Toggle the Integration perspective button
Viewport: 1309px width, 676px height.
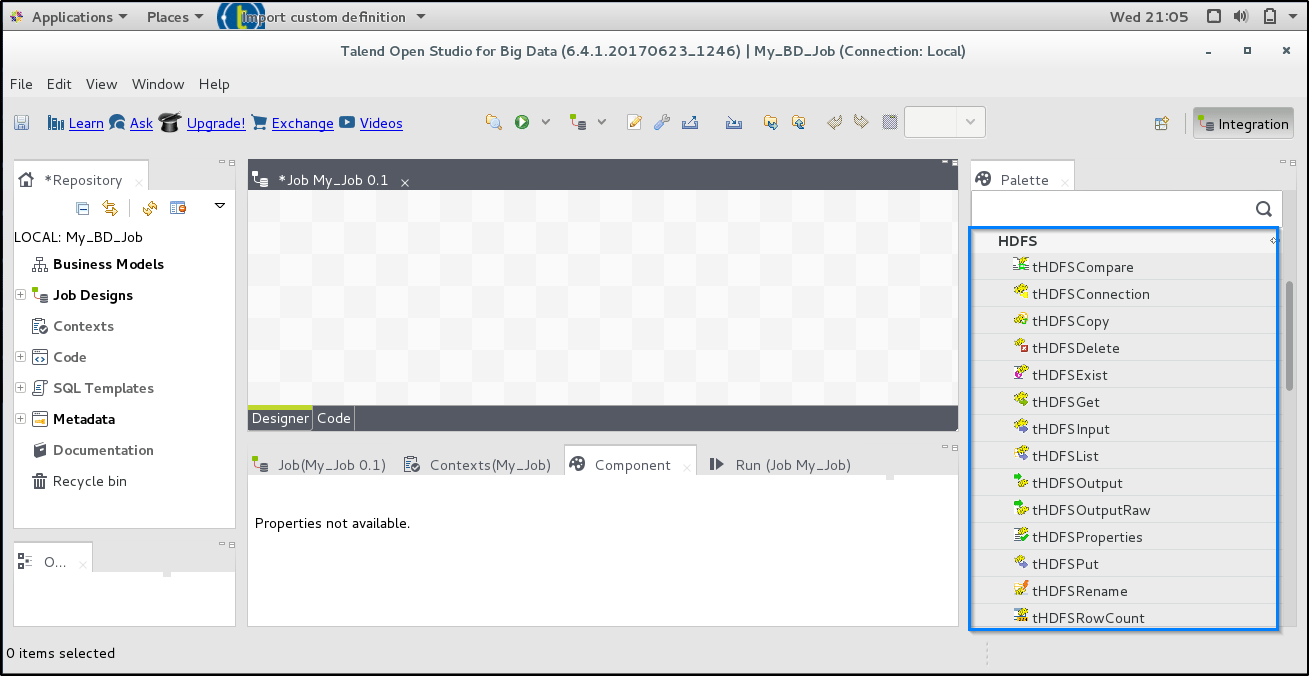coord(1243,124)
